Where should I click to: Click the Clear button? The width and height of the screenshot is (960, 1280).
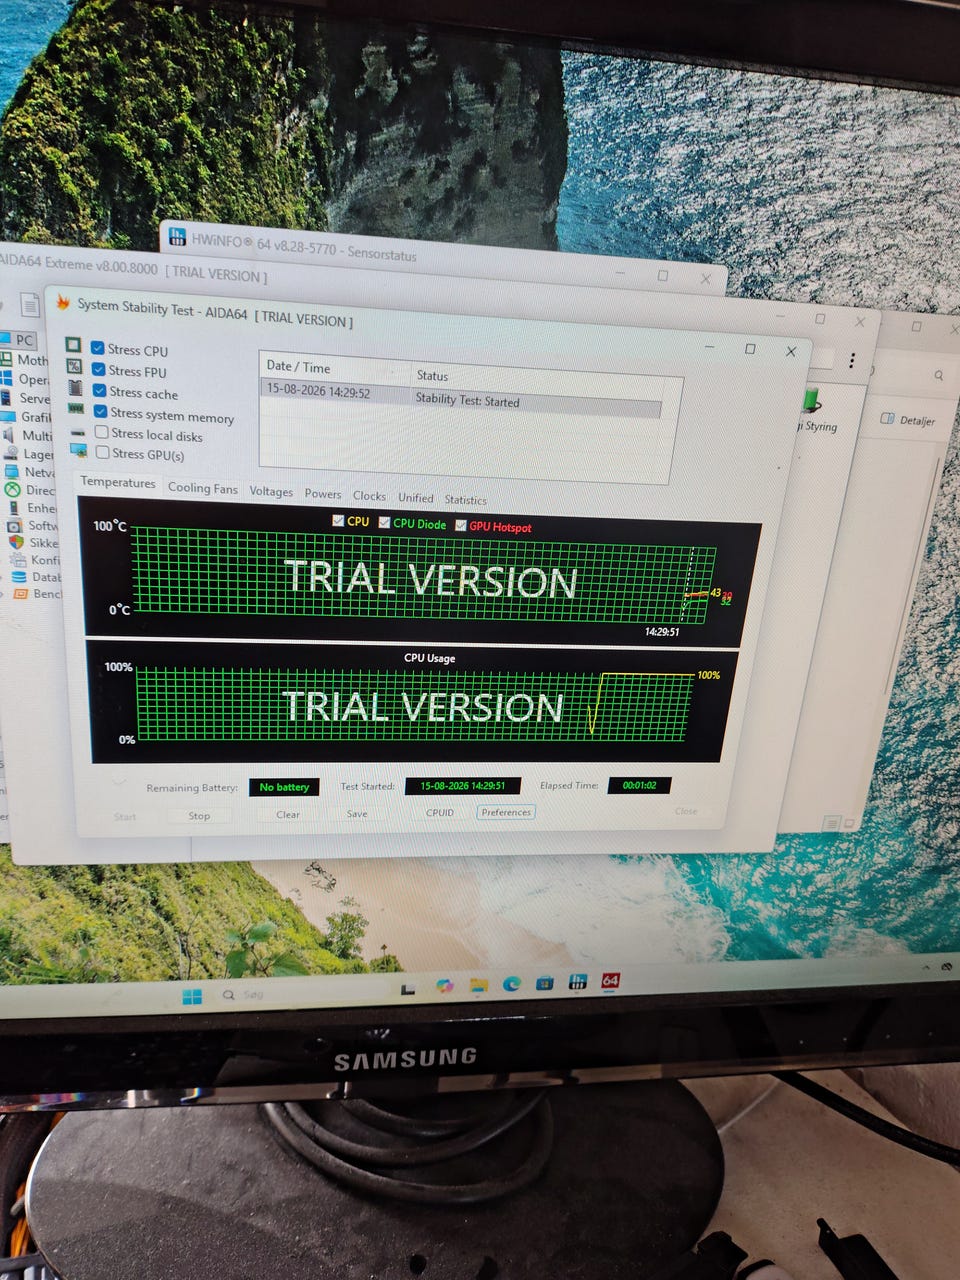(288, 815)
